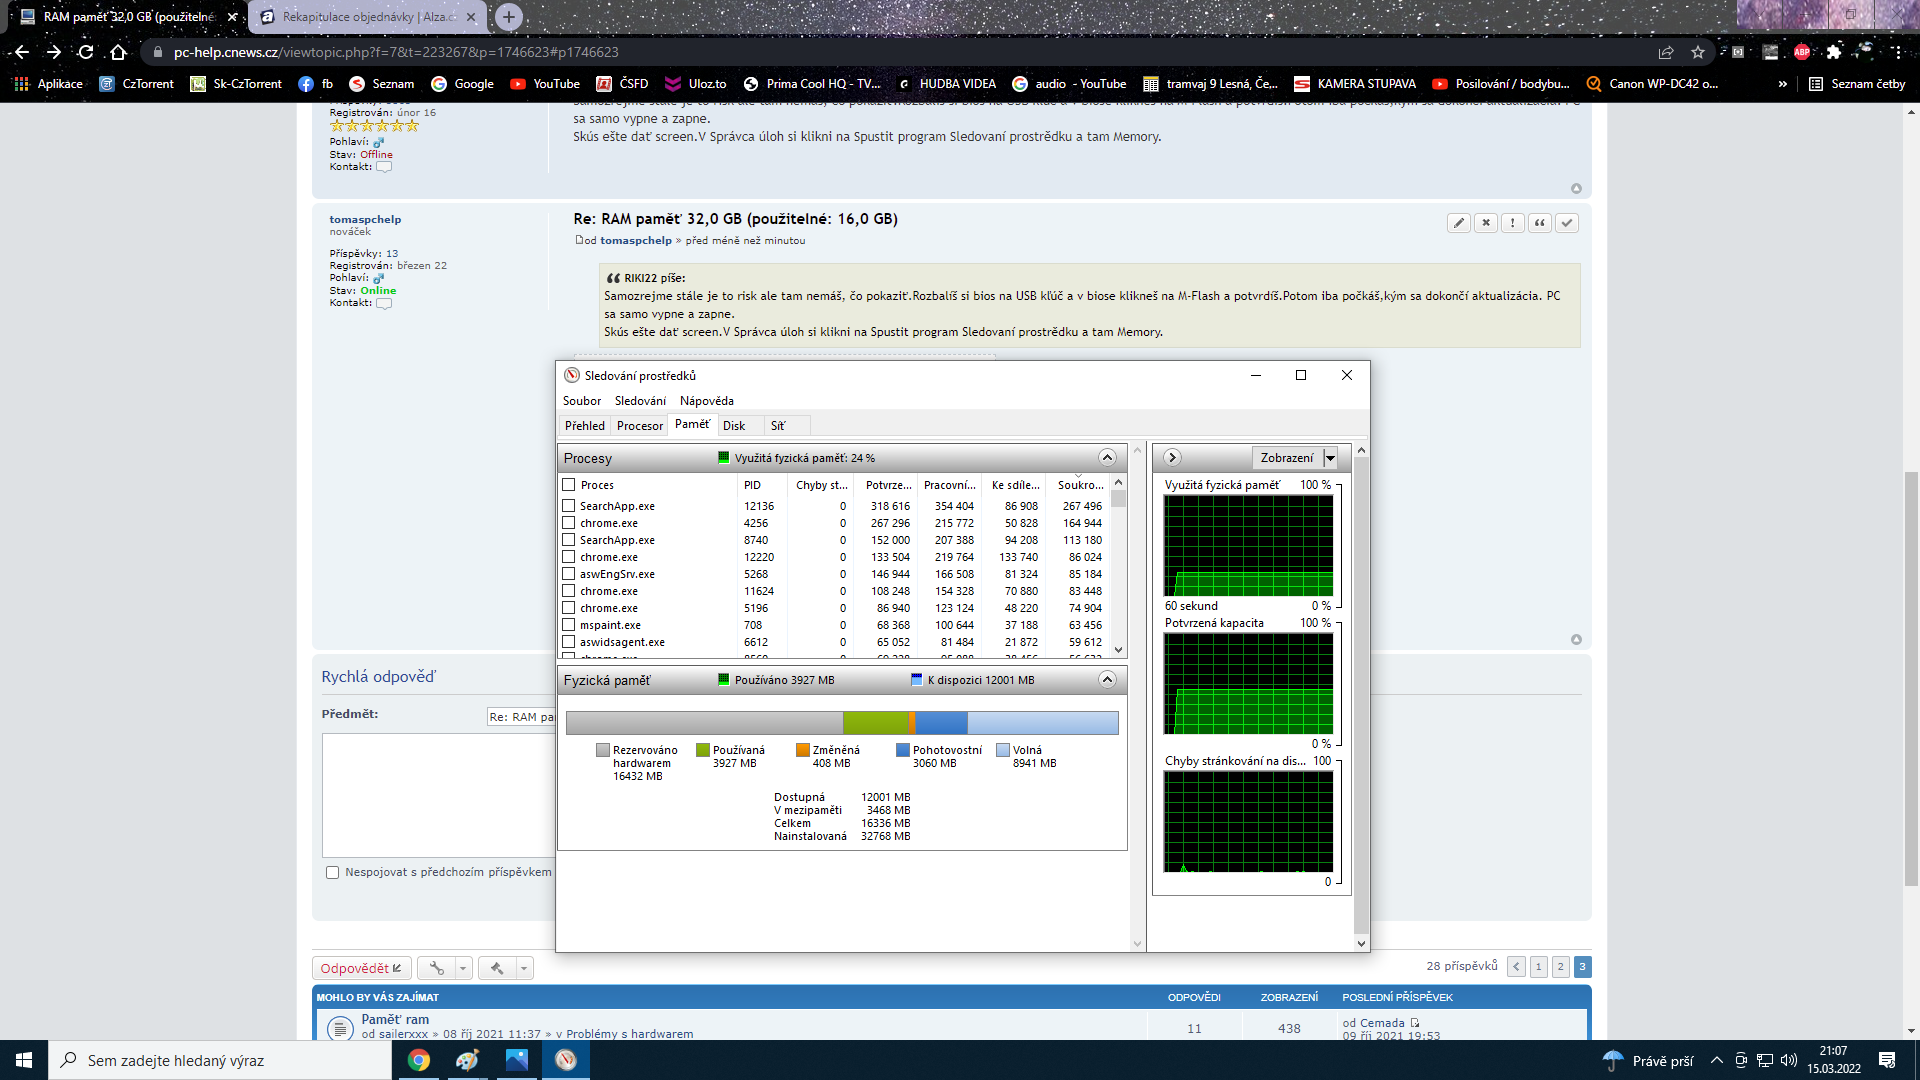Click the post approve checkmark icon
The image size is (1920, 1080).
tap(1567, 223)
